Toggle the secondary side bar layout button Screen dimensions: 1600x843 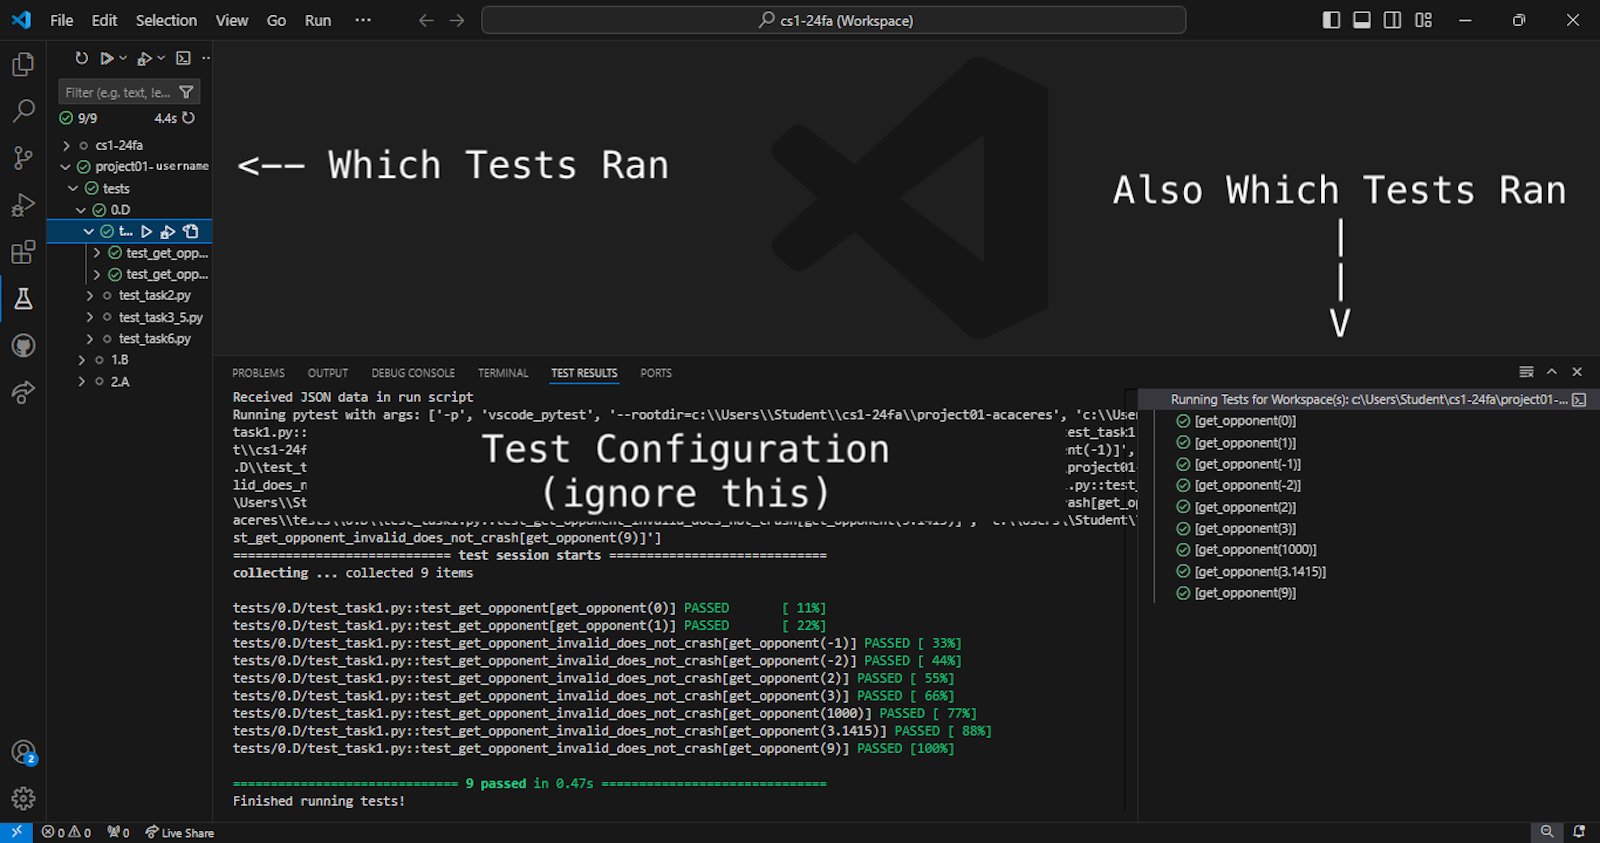point(1392,20)
